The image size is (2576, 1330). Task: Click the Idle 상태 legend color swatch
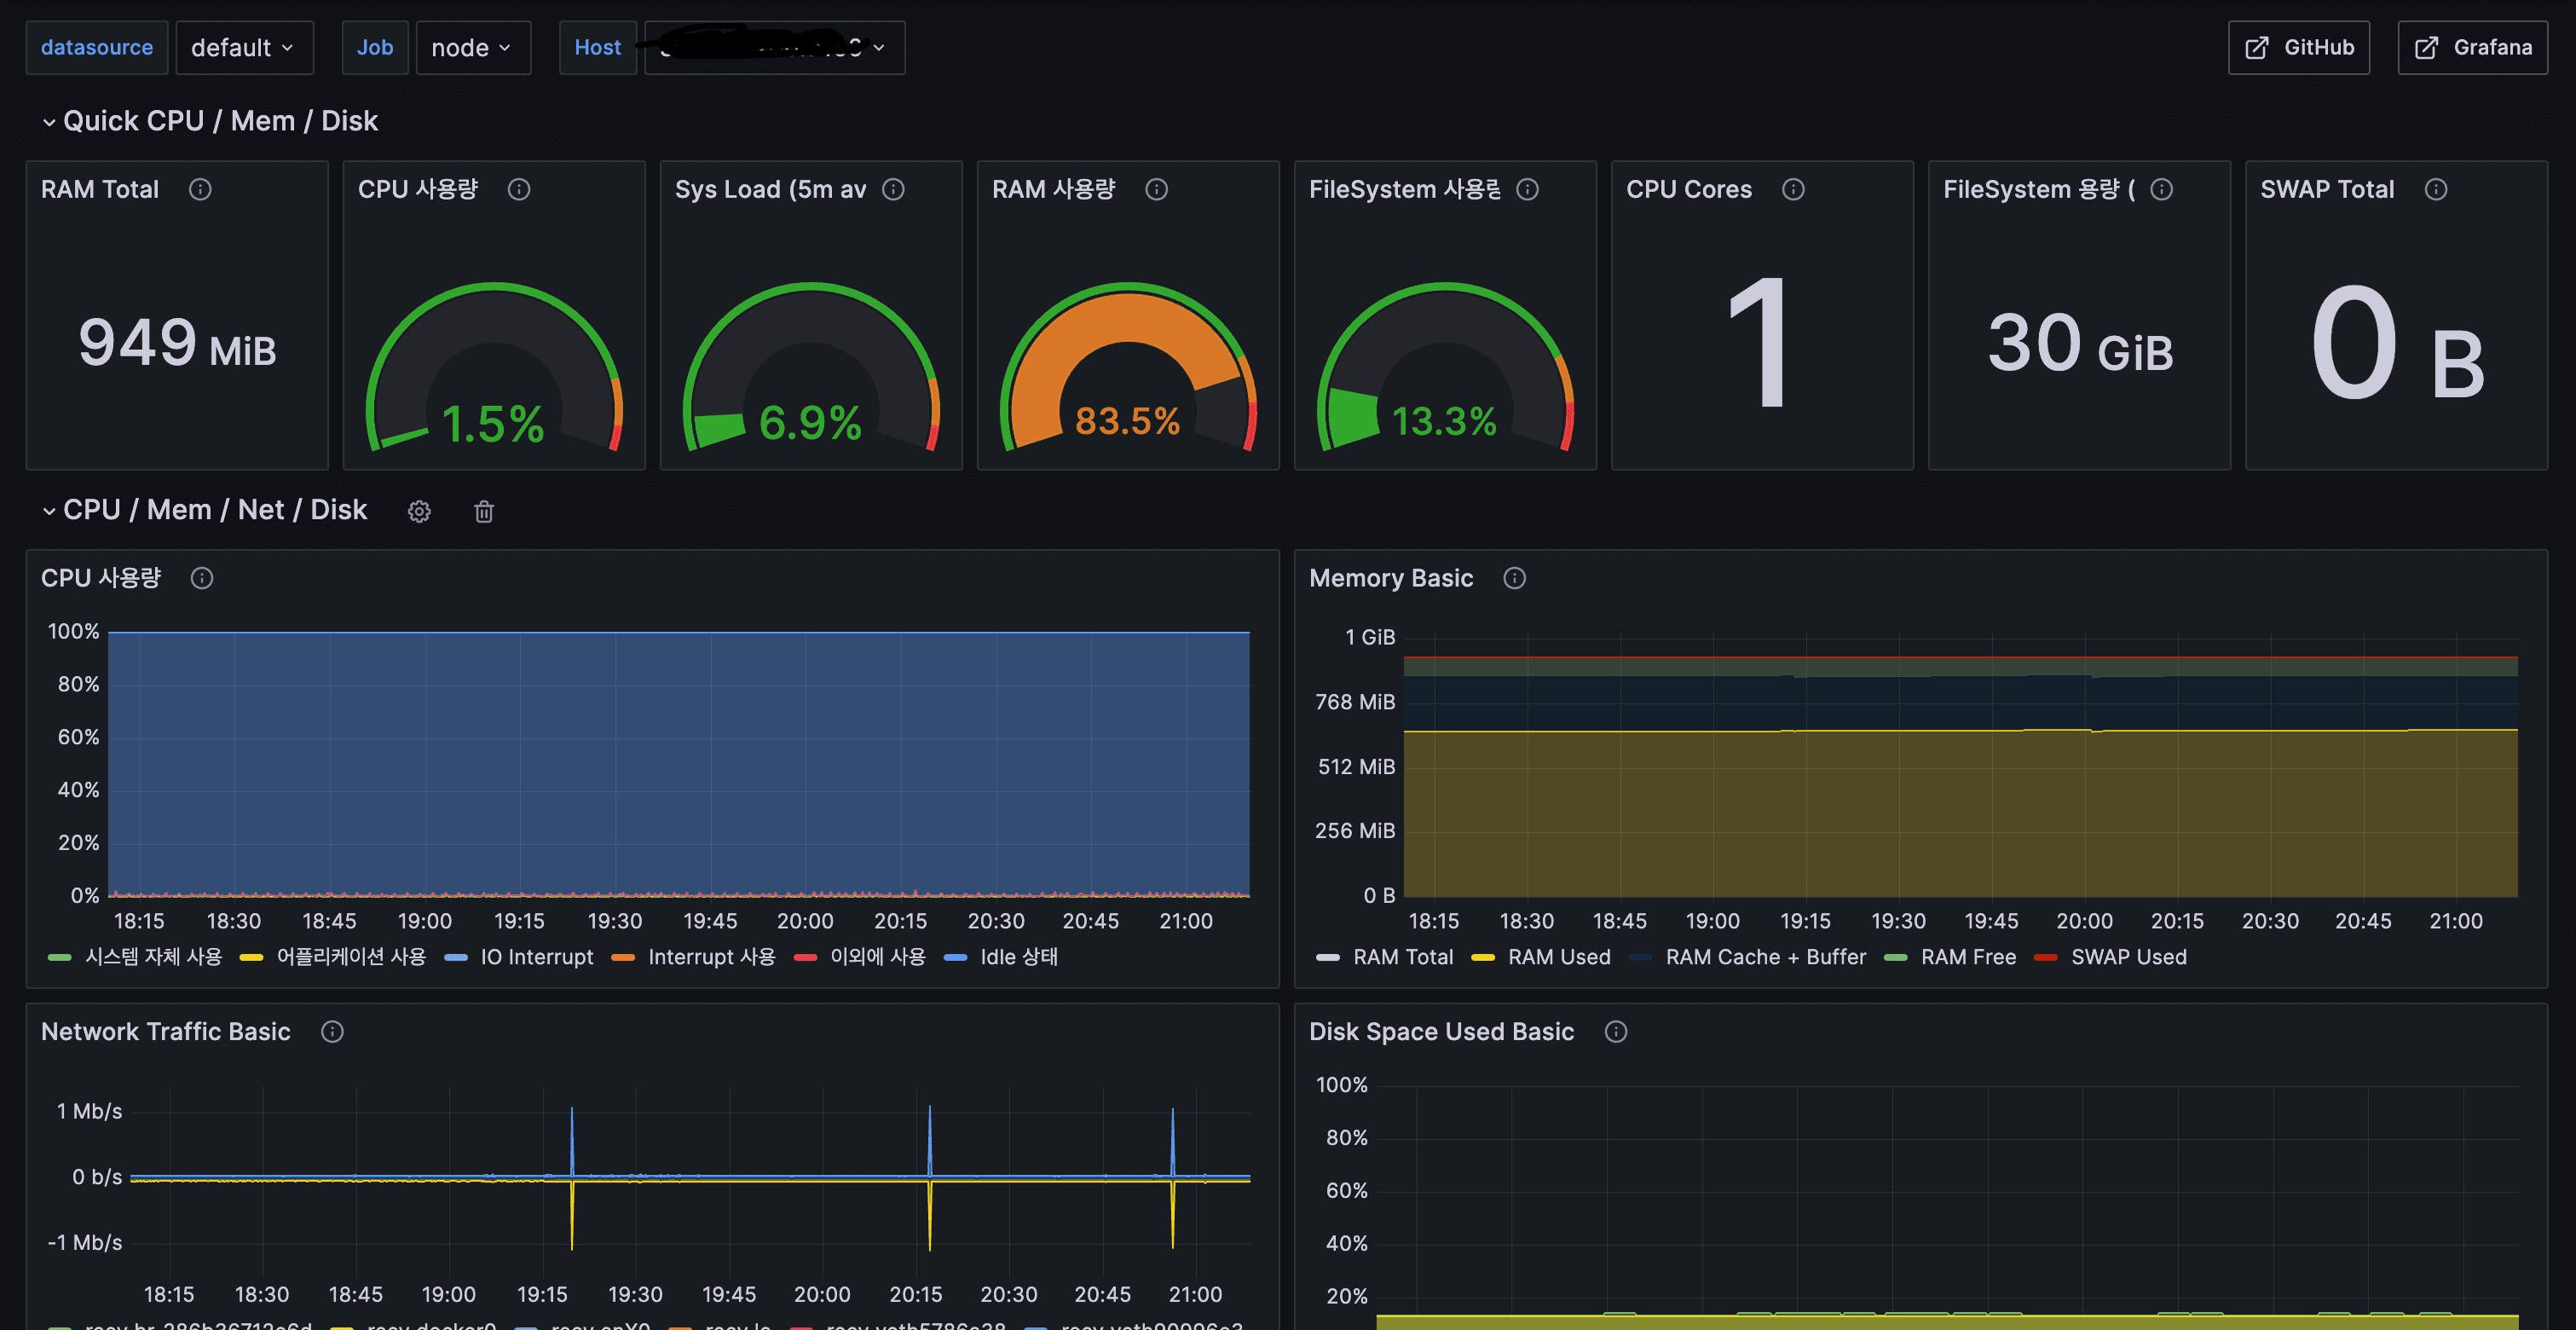[955, 958]
